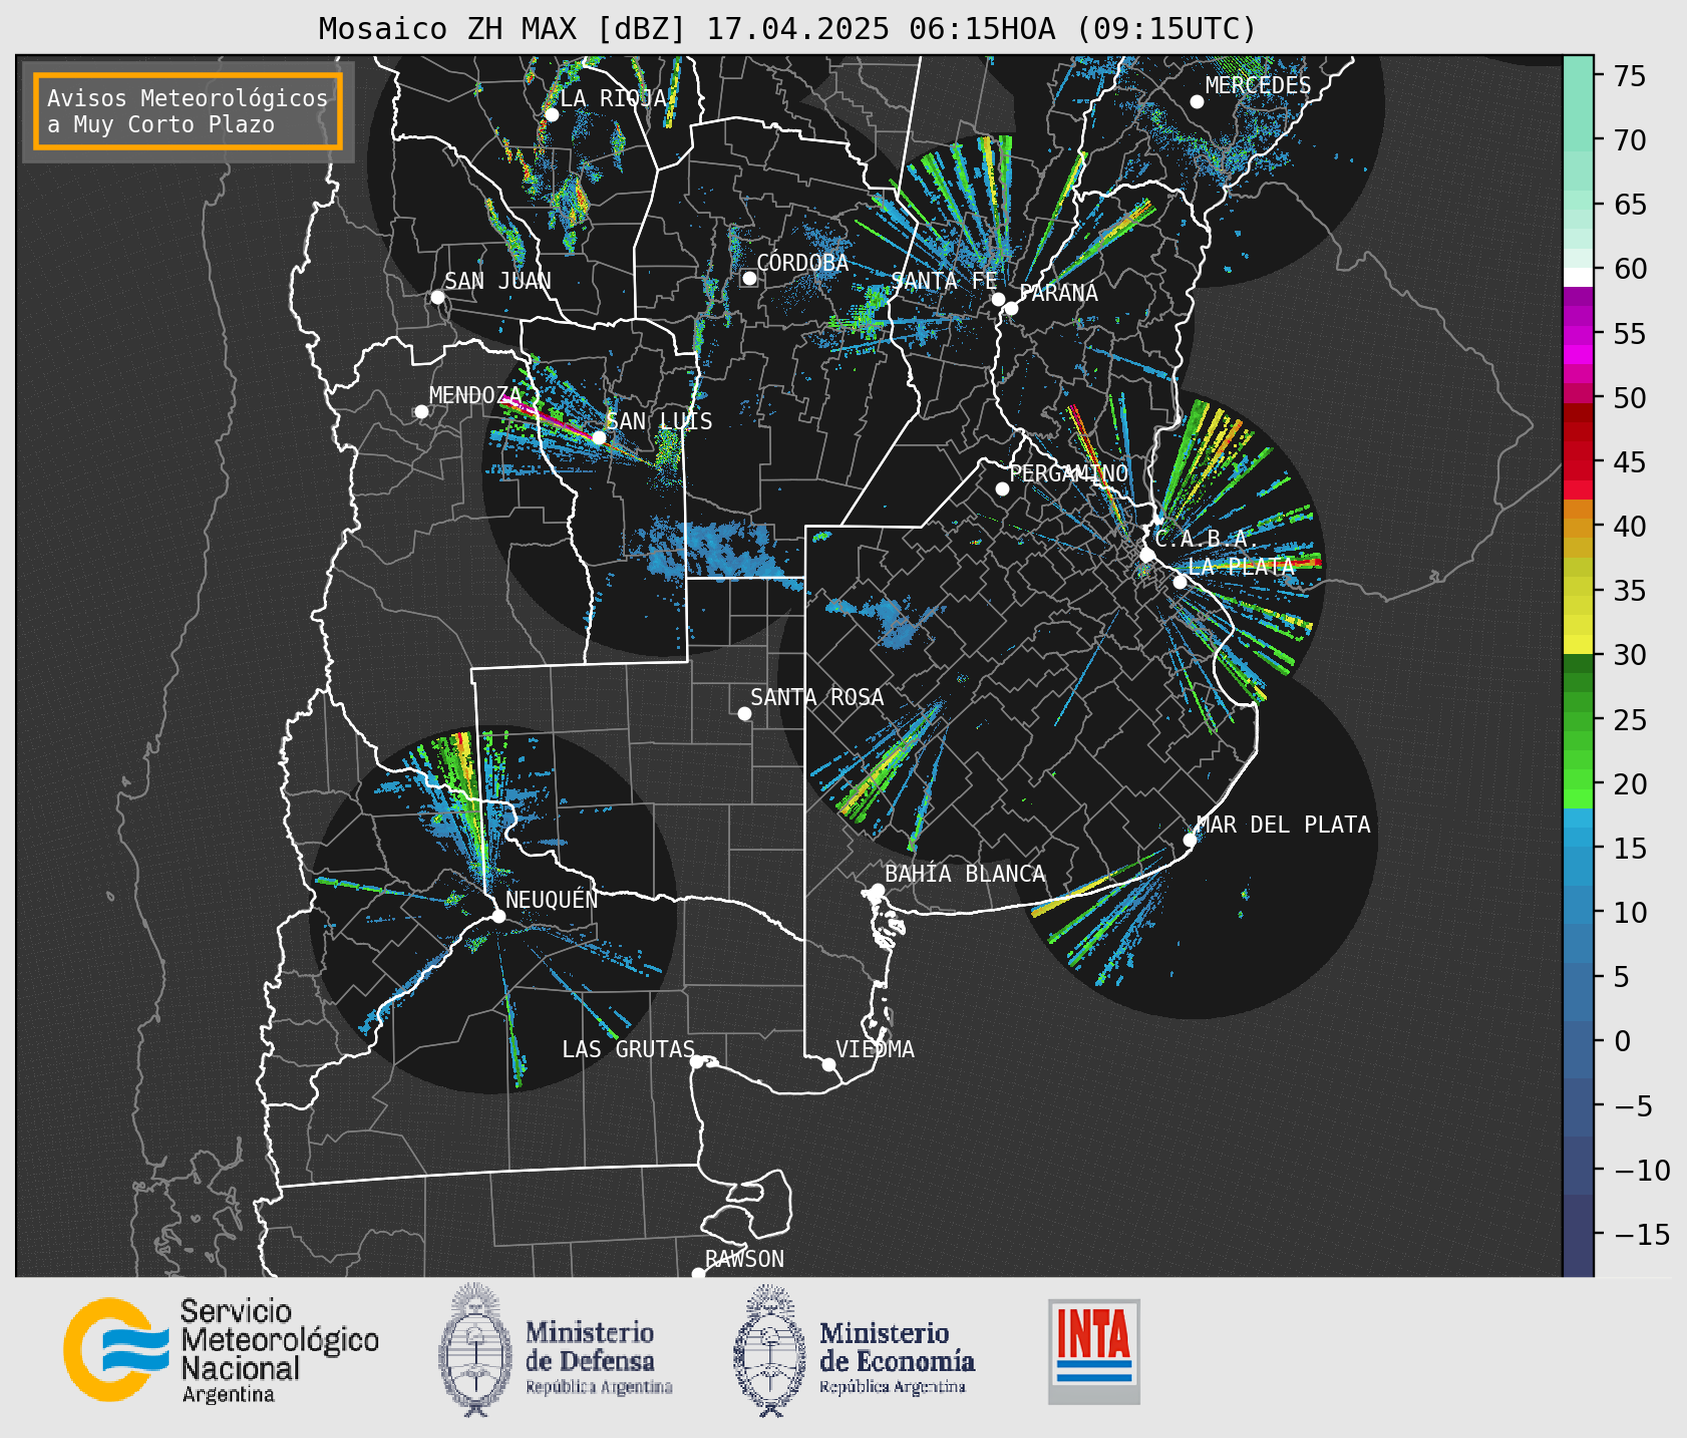Click the pale green 70 dBZ color band
This screenshot has height=1438, width=1687.
click(1578, 139)
